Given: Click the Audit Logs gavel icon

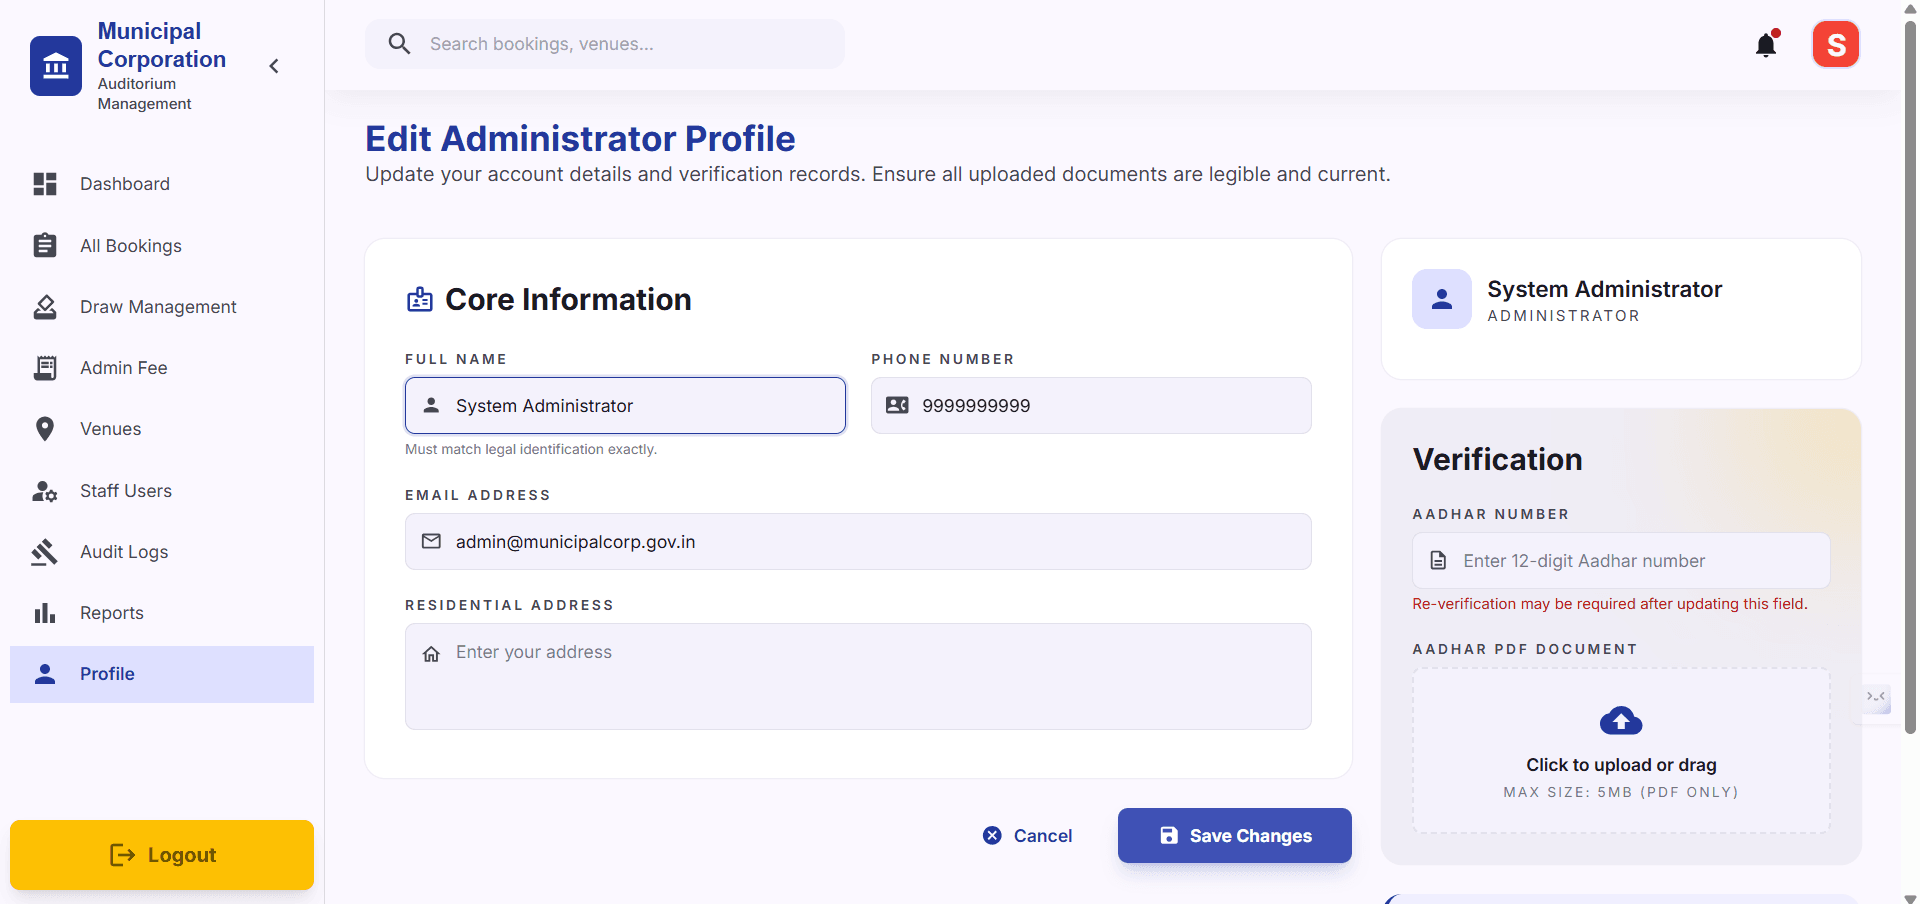Looking at the screenshot, I should [x=45, y=552].
